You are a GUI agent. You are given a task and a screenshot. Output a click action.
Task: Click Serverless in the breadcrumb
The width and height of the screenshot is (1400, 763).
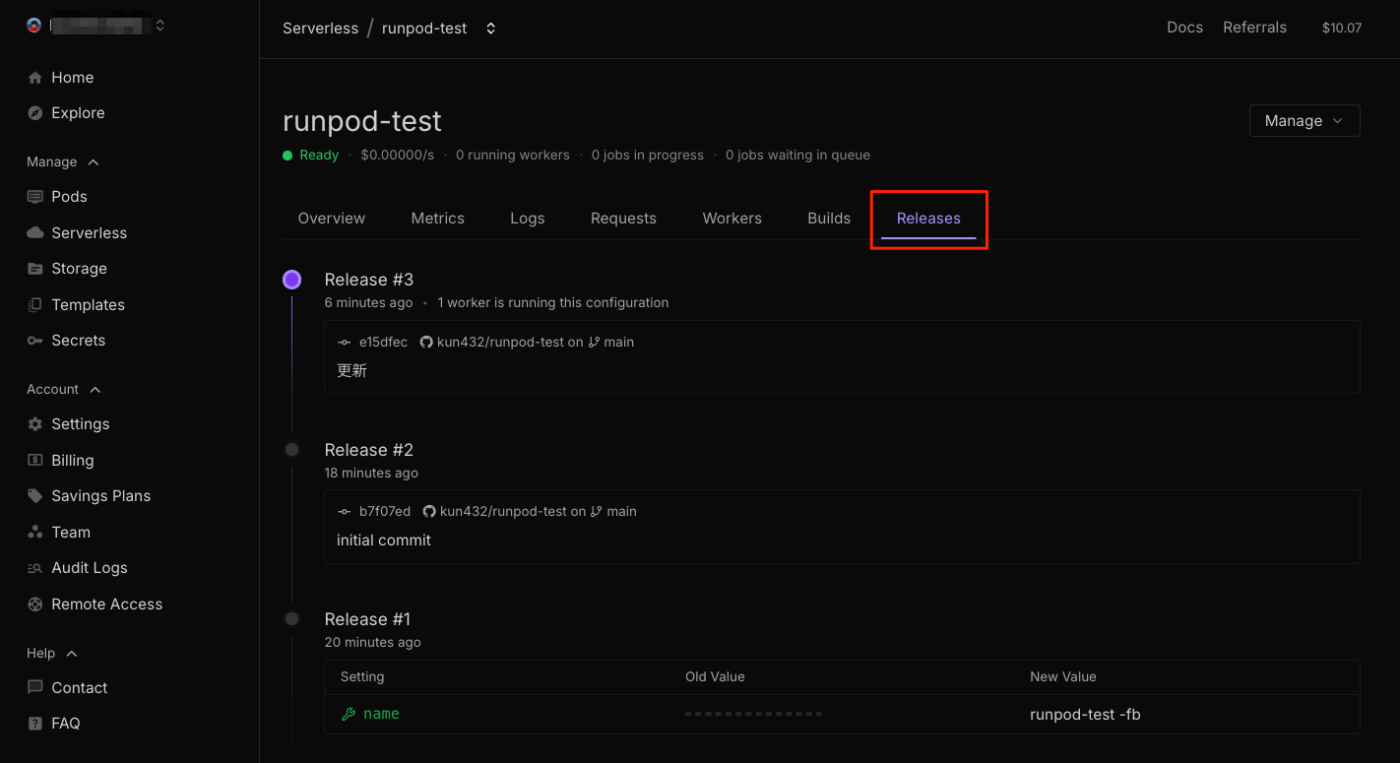click(320, 28)
